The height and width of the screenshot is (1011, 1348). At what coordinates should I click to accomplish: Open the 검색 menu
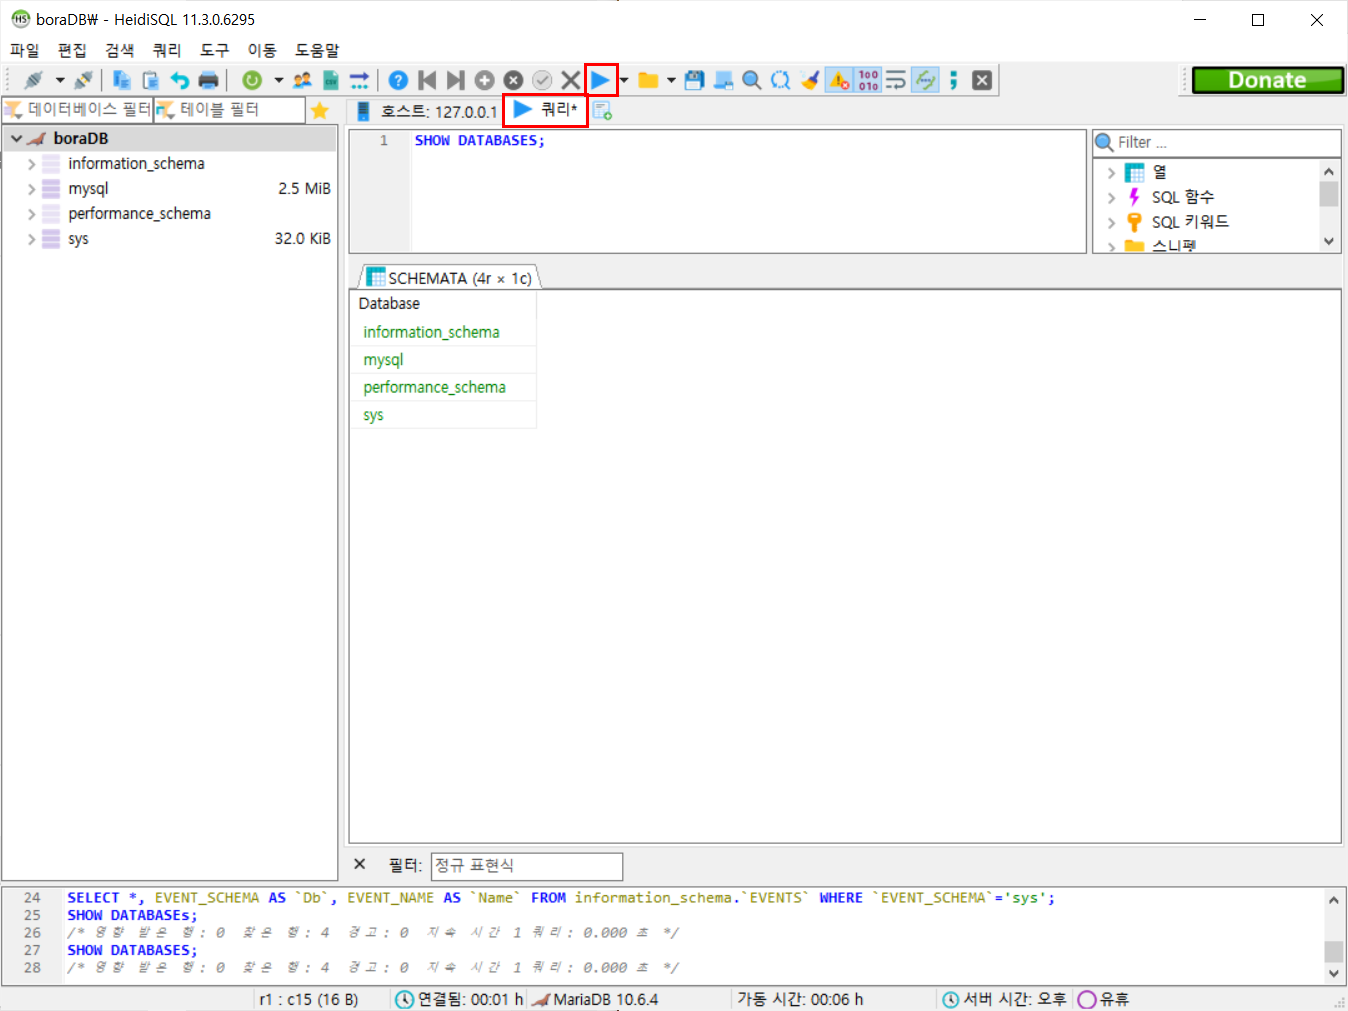tap(120, 50)
